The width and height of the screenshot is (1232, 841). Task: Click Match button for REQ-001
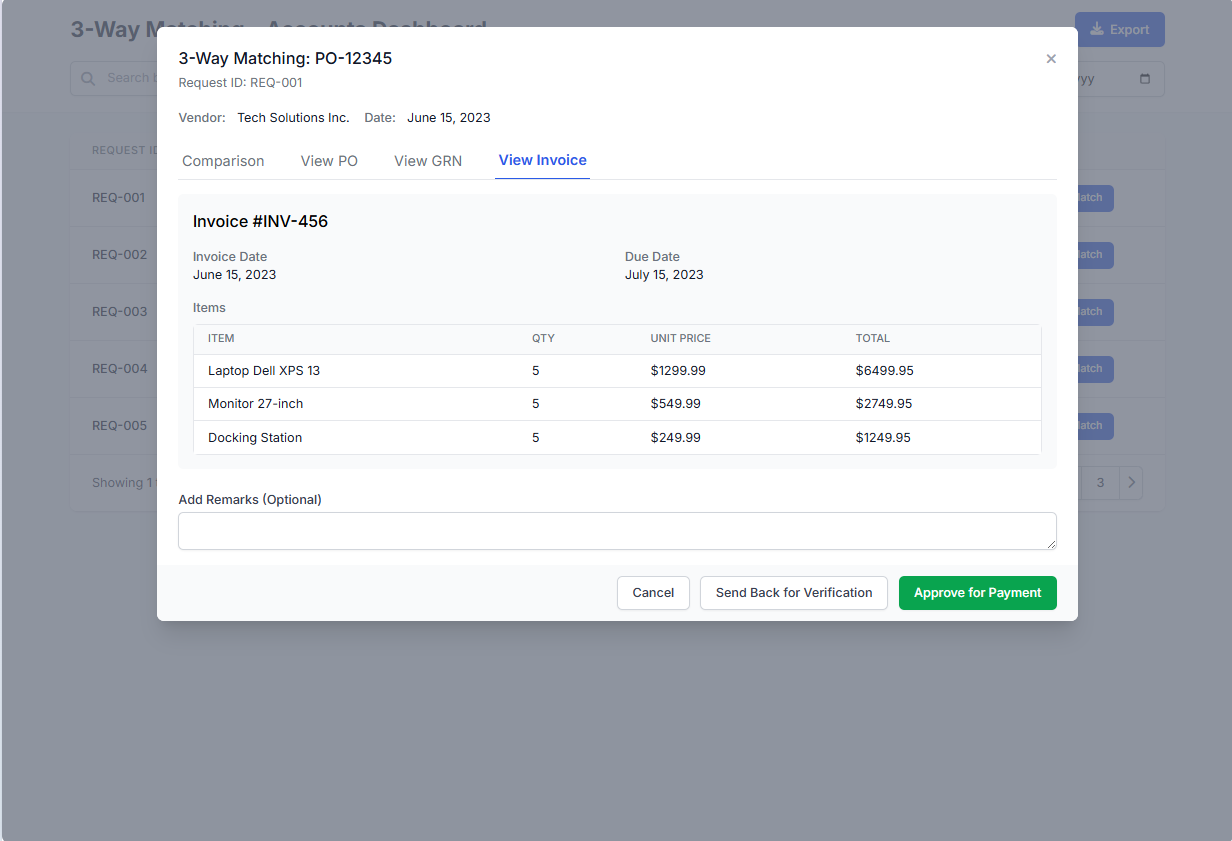(x=1095, y=198)
